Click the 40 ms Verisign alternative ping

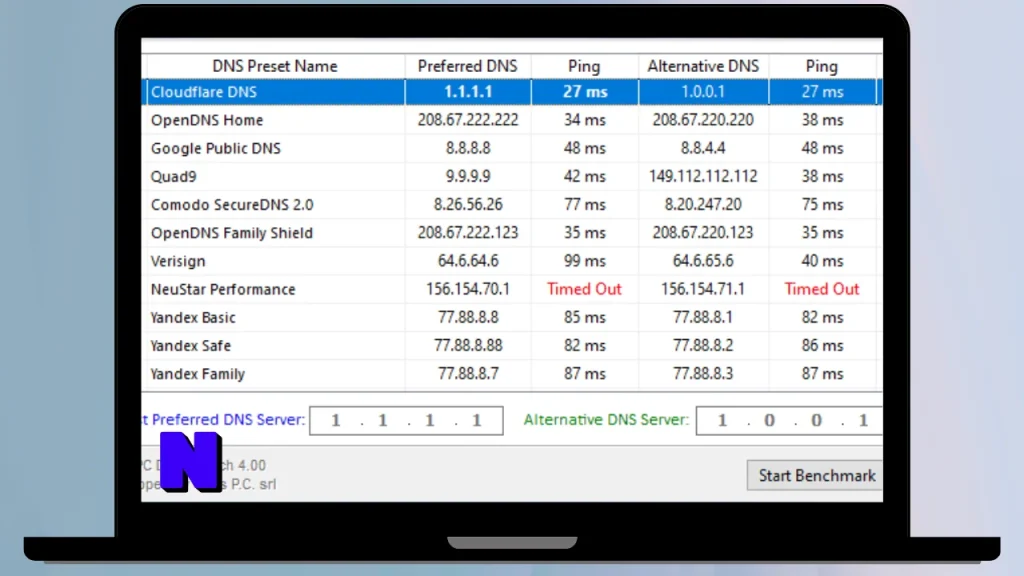[822, 261]
